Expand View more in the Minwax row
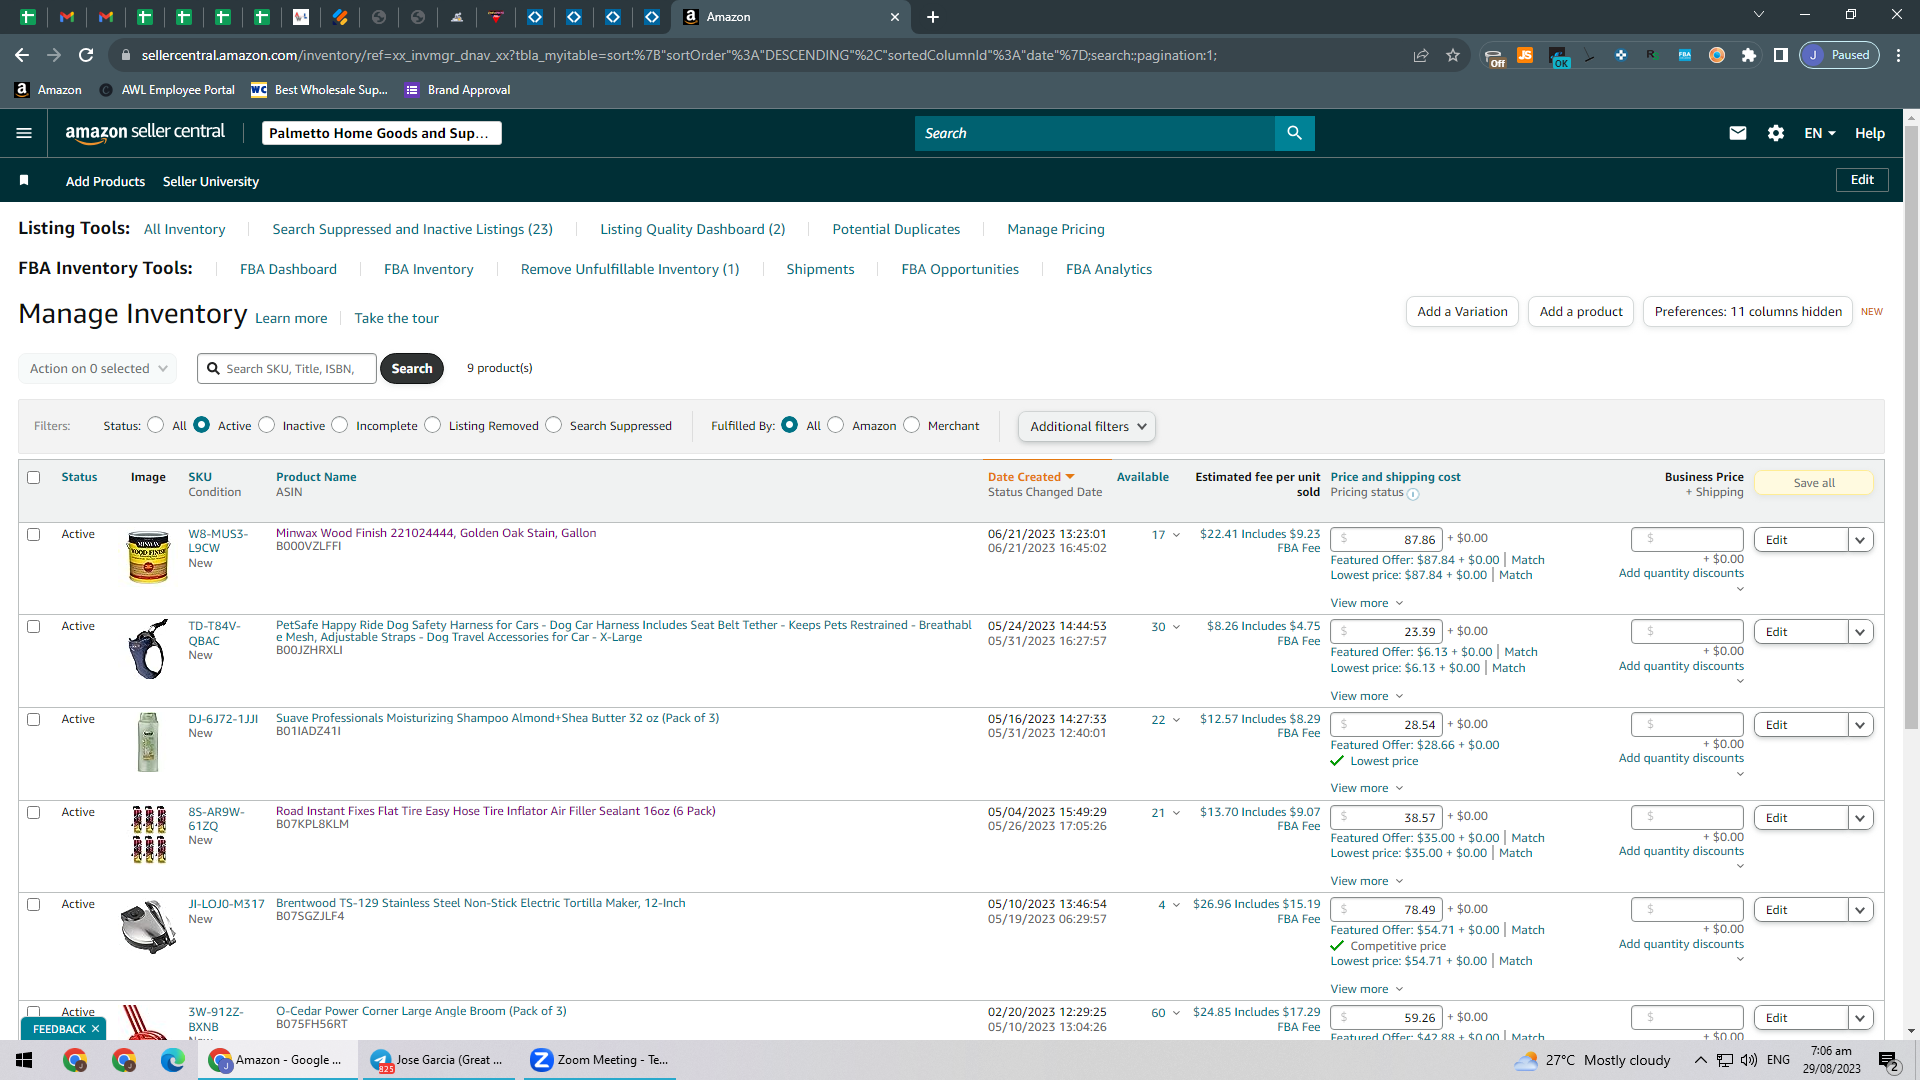Image resolution: width=1920 pixels, height=1080 pixels. [1367, 604]
